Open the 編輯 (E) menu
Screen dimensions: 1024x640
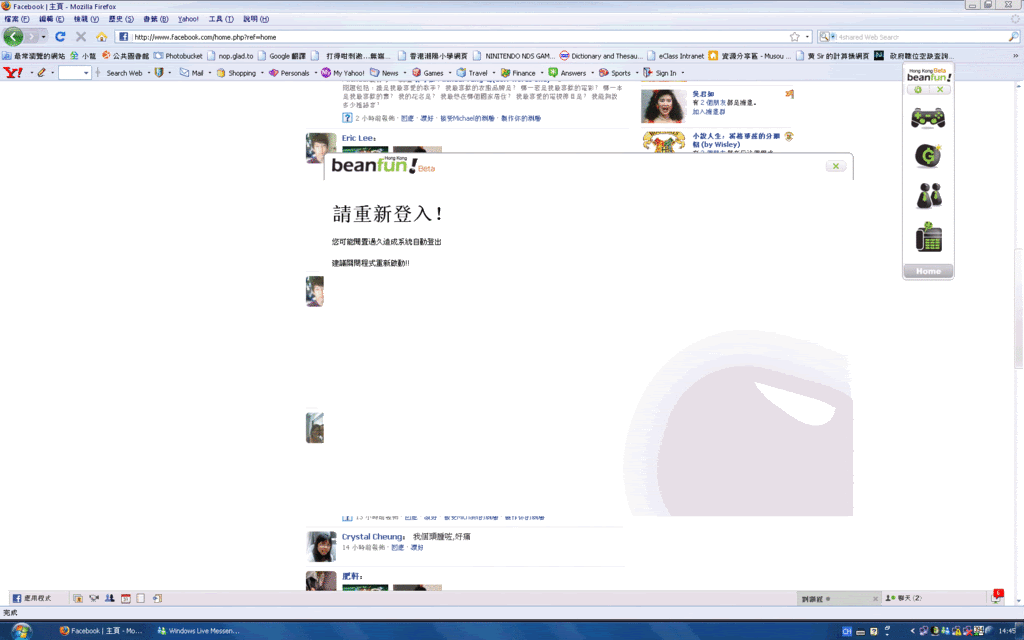tap(51, 19)
